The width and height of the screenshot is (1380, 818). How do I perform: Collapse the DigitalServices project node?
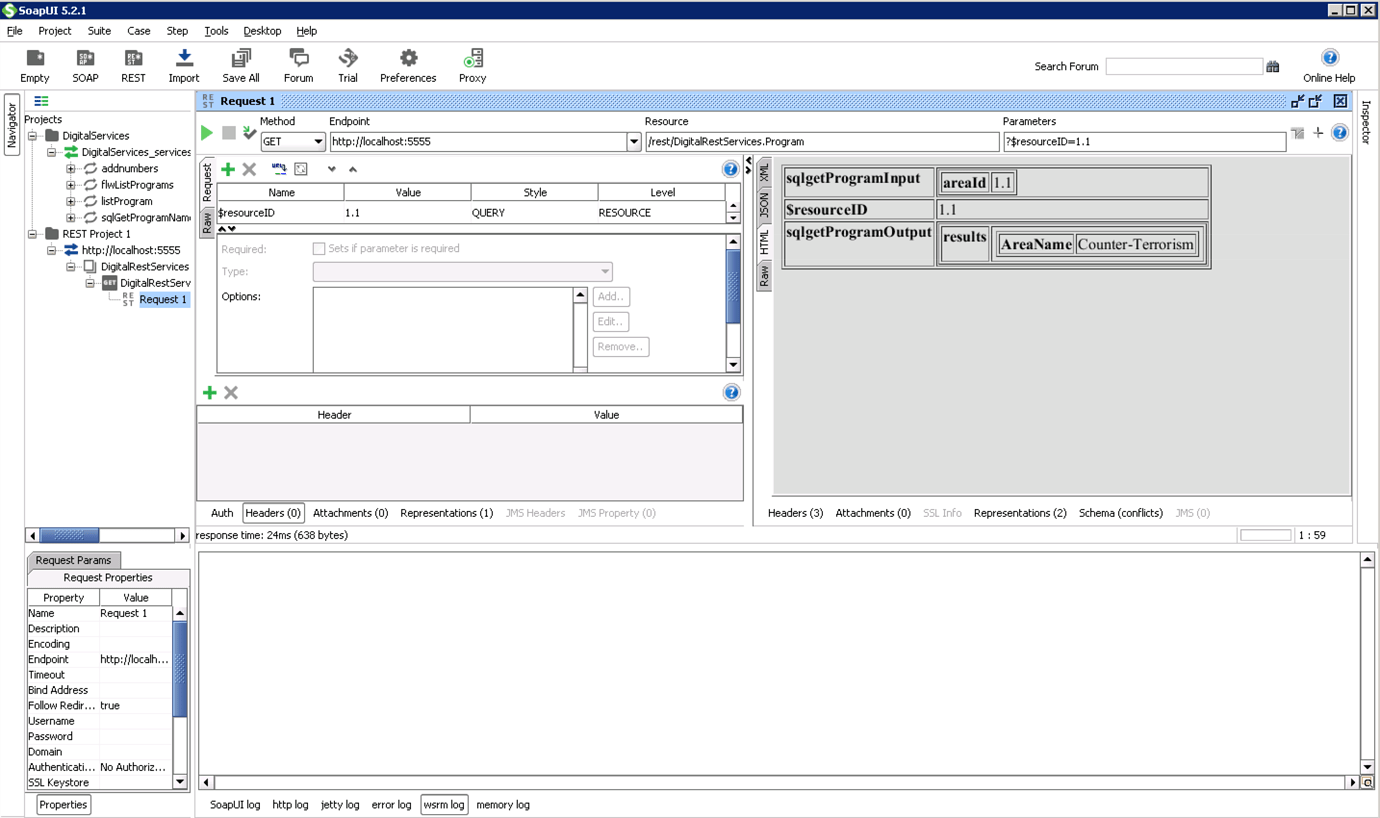pyautogui.click(x=33, y=136)
